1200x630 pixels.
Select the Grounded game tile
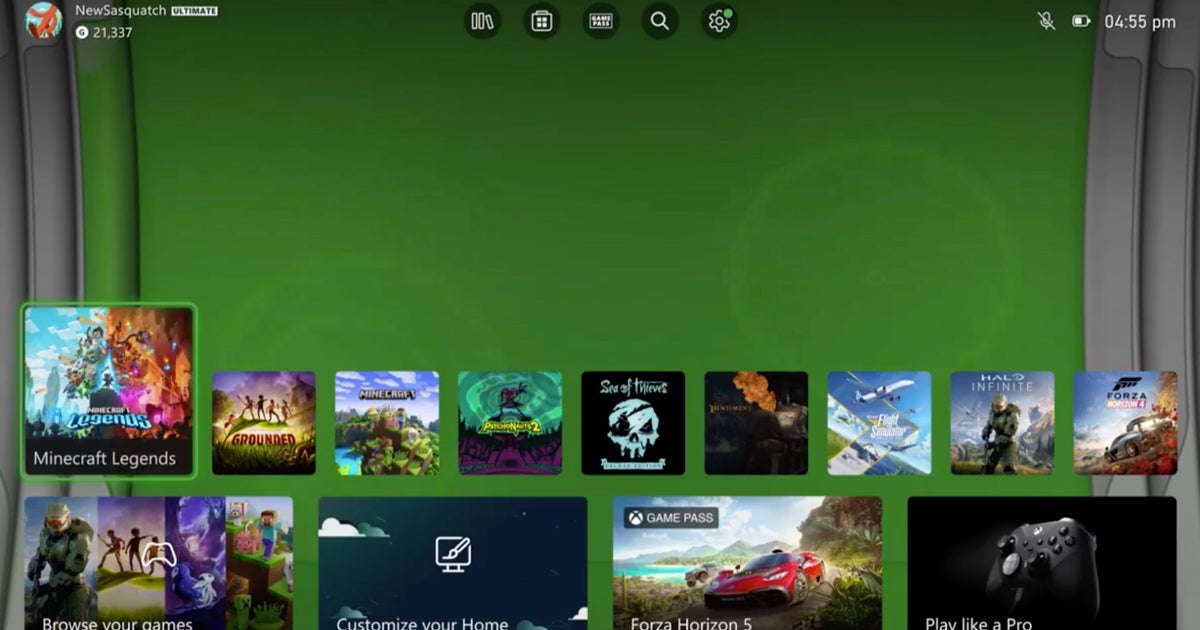(264, 423)
